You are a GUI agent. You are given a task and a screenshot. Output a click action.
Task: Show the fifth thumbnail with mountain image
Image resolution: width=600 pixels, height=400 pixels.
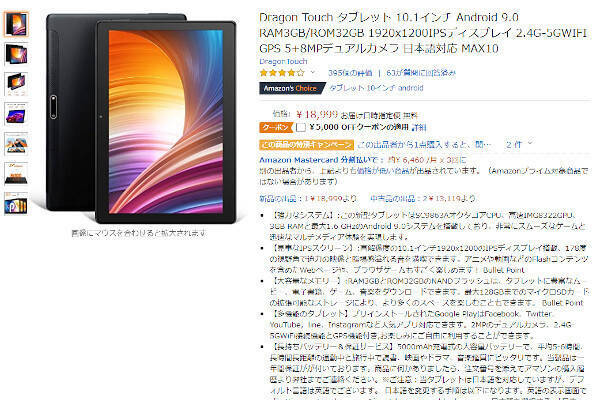[x=16, y=144]
